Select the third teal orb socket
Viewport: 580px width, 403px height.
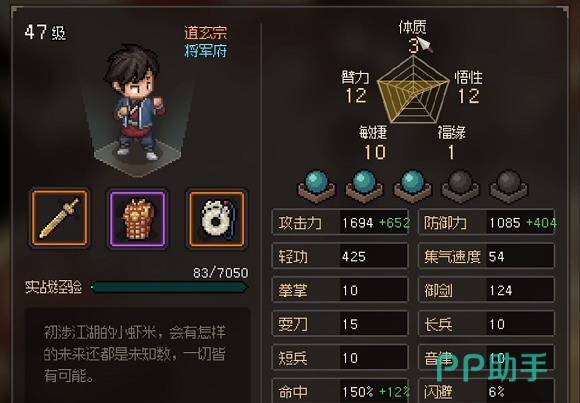(x=412, y=186)
